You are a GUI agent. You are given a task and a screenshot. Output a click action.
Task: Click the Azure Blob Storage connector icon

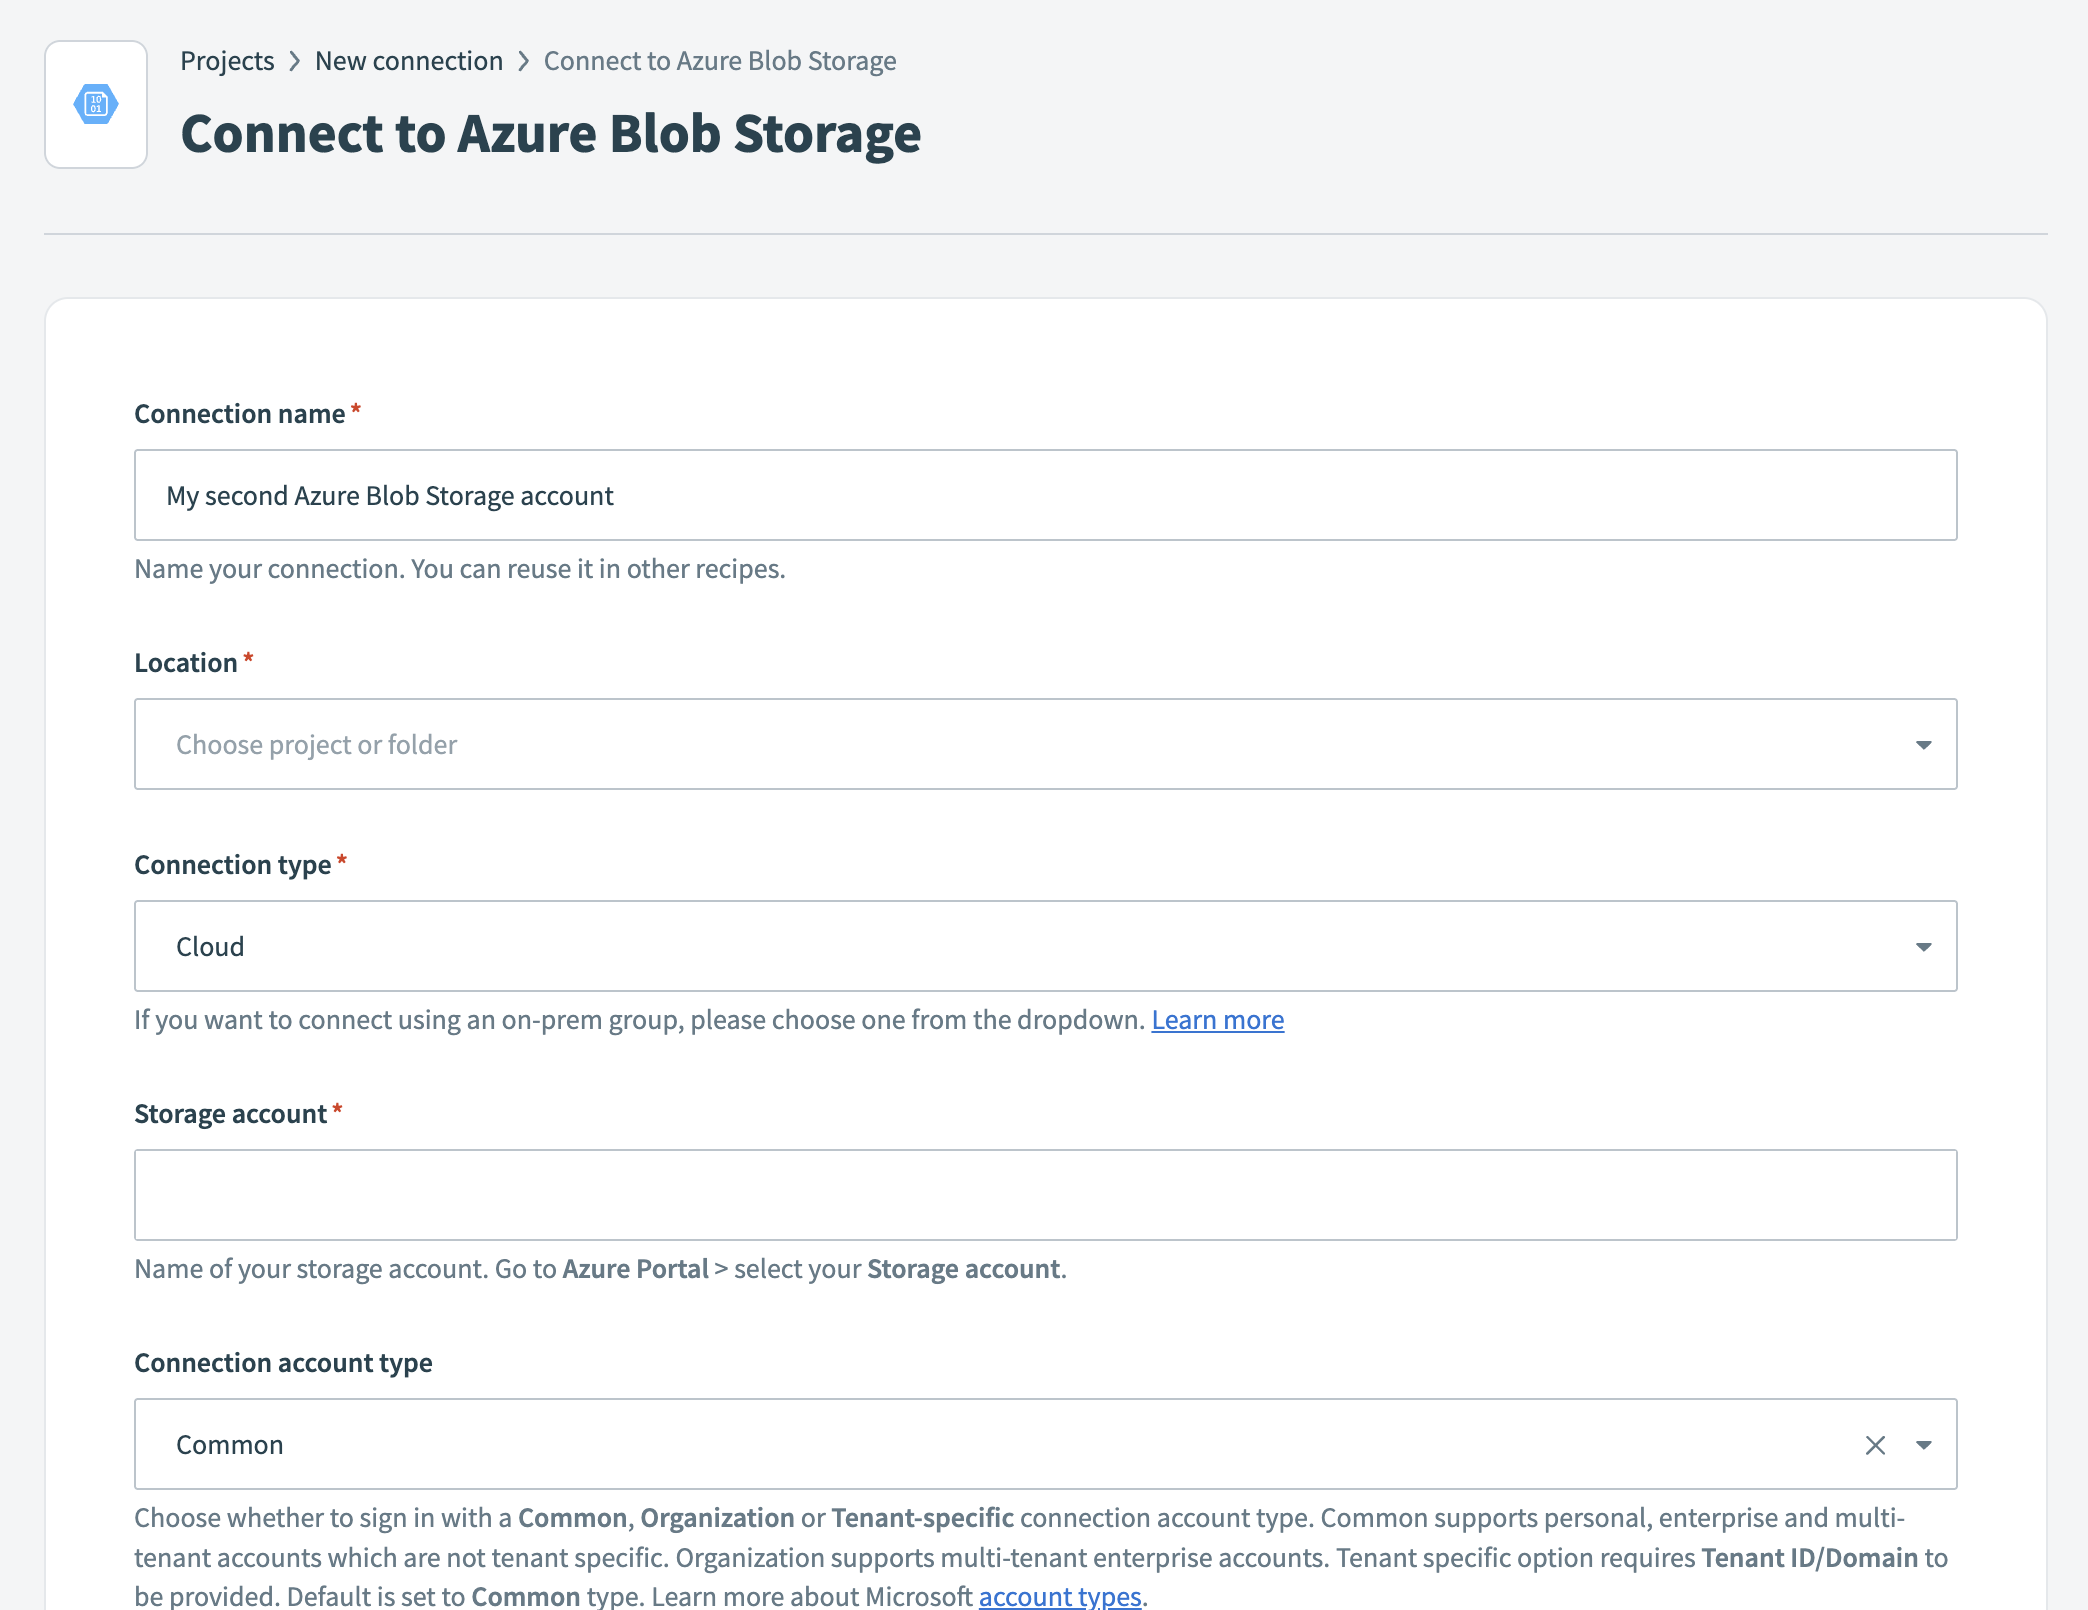point(95,104)
